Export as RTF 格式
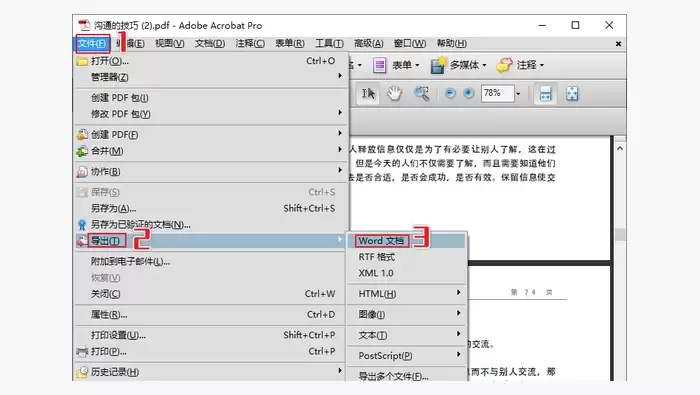This screenshot has height=395, width=700. click(x=406, y=257)
